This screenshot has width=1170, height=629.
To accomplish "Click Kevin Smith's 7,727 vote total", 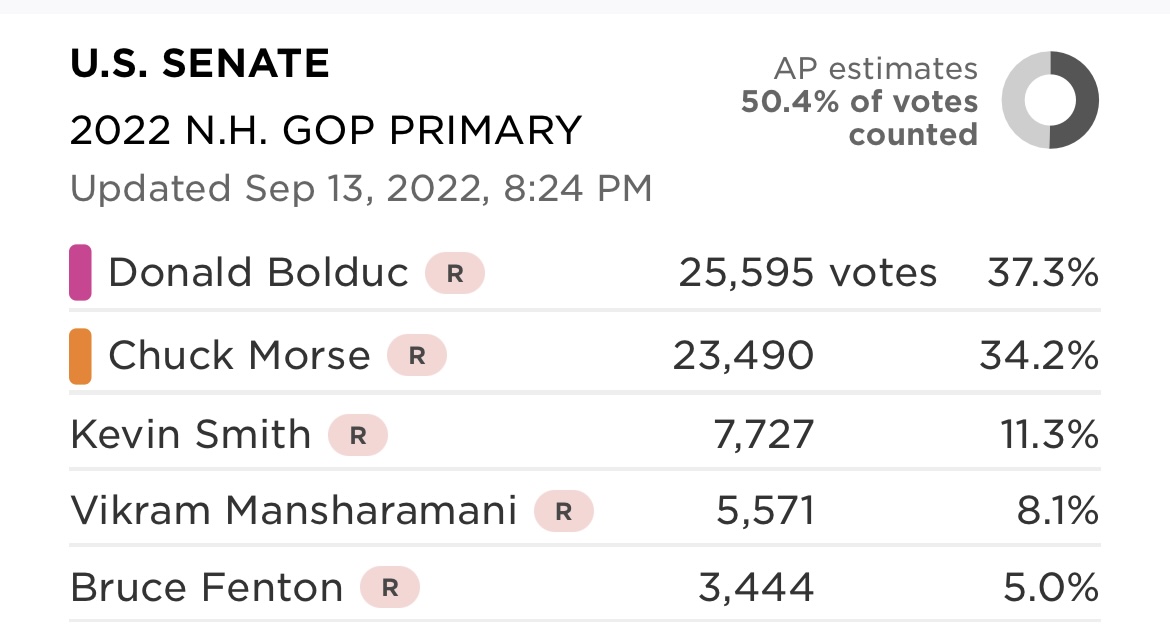I will click(x=765, y=435).
